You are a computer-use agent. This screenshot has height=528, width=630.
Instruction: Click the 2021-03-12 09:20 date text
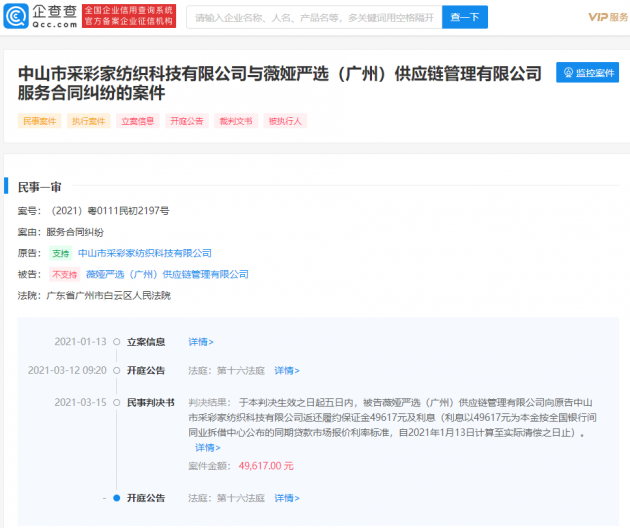67,370
